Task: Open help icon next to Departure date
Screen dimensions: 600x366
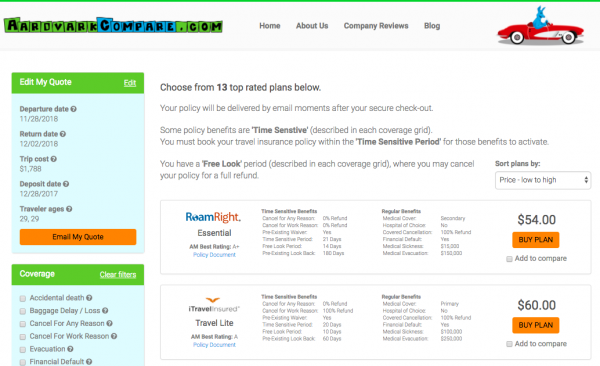Action: (x=73, y=109)
